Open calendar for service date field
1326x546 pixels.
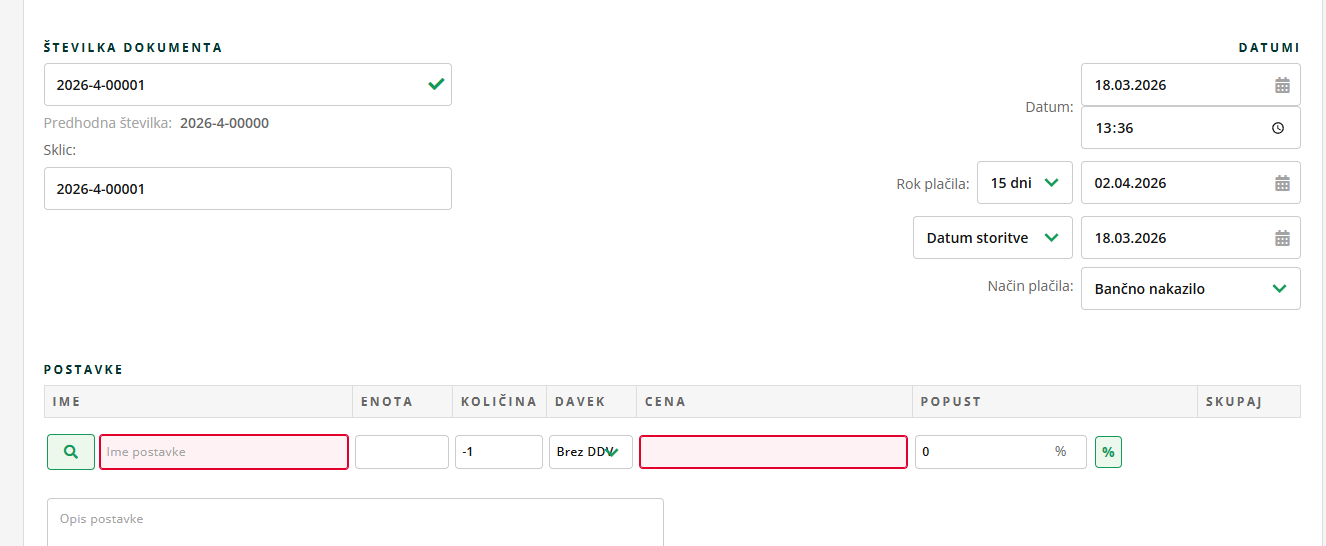click(1282, 238)
